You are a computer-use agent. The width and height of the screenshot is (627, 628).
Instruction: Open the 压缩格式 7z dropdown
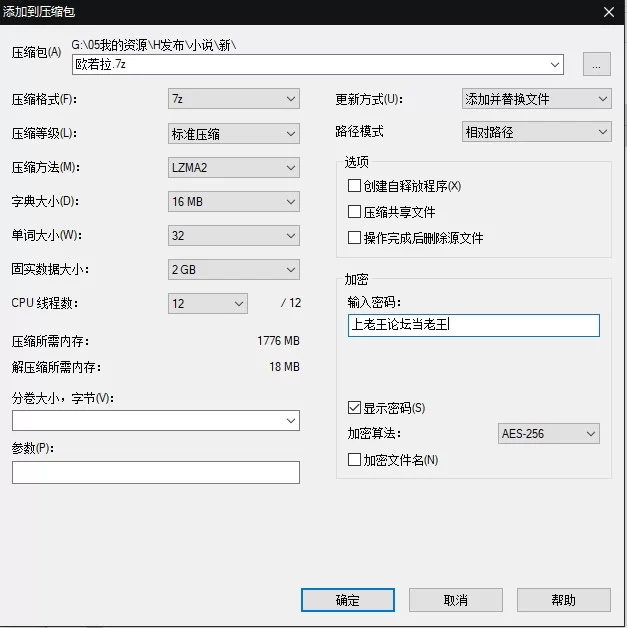coord(234,99)
